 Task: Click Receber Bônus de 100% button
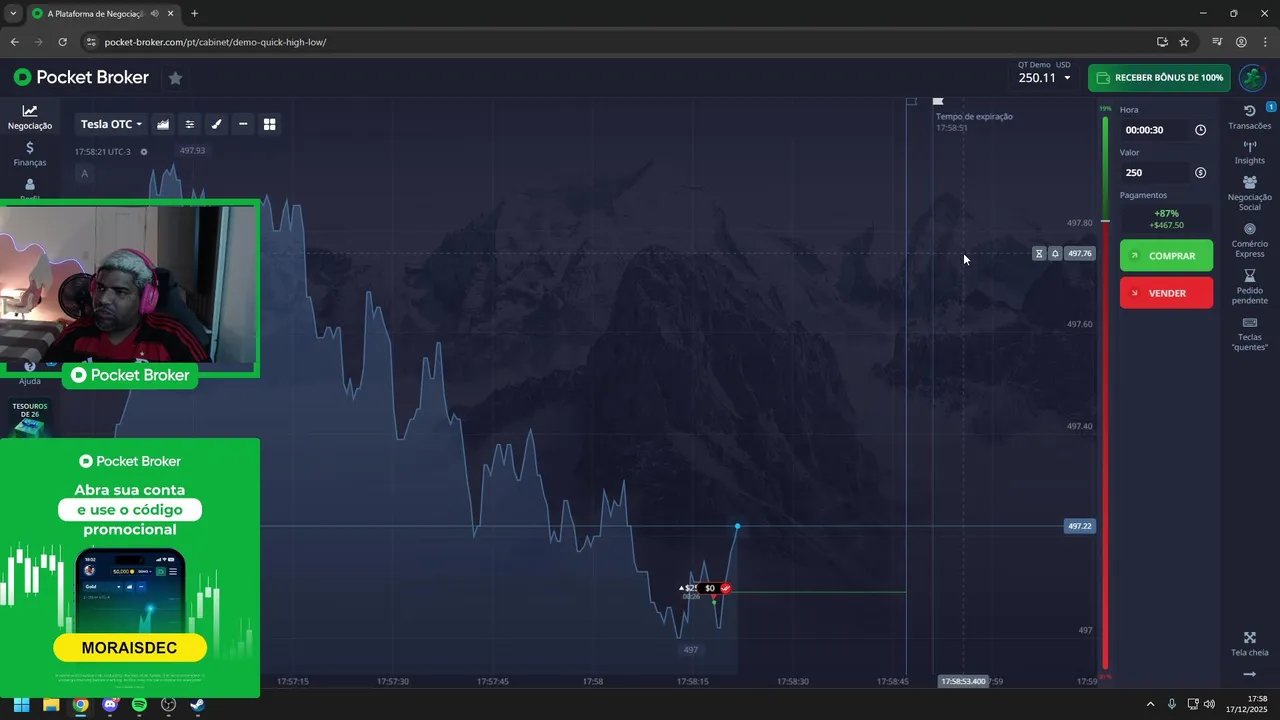[x=1159, y=78]
